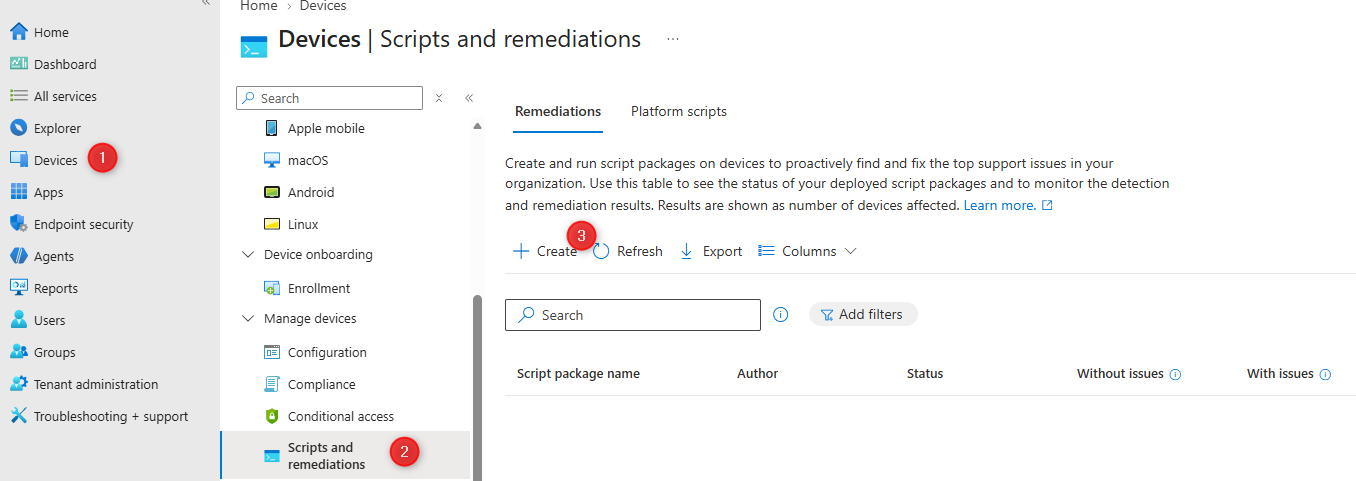Image resolution: width=1356 pixels, height=481 pixels.
Task: Focus the script package Search box
Action: click(x=633, y=315)
